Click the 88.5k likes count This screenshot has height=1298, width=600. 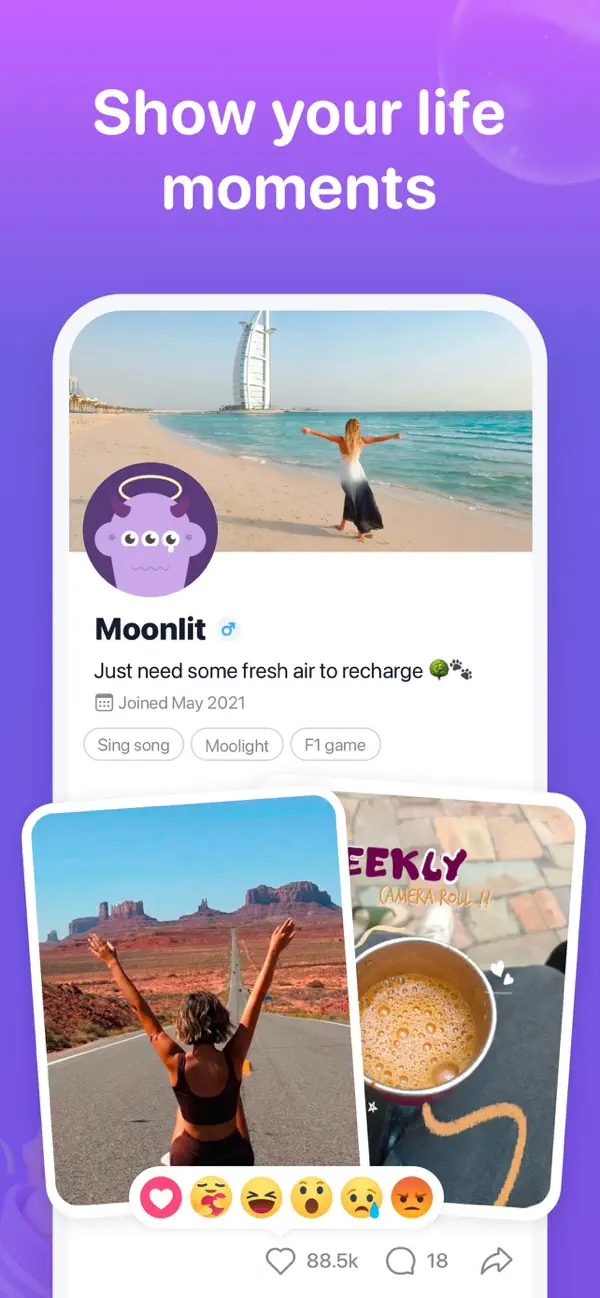(332, 1261)
